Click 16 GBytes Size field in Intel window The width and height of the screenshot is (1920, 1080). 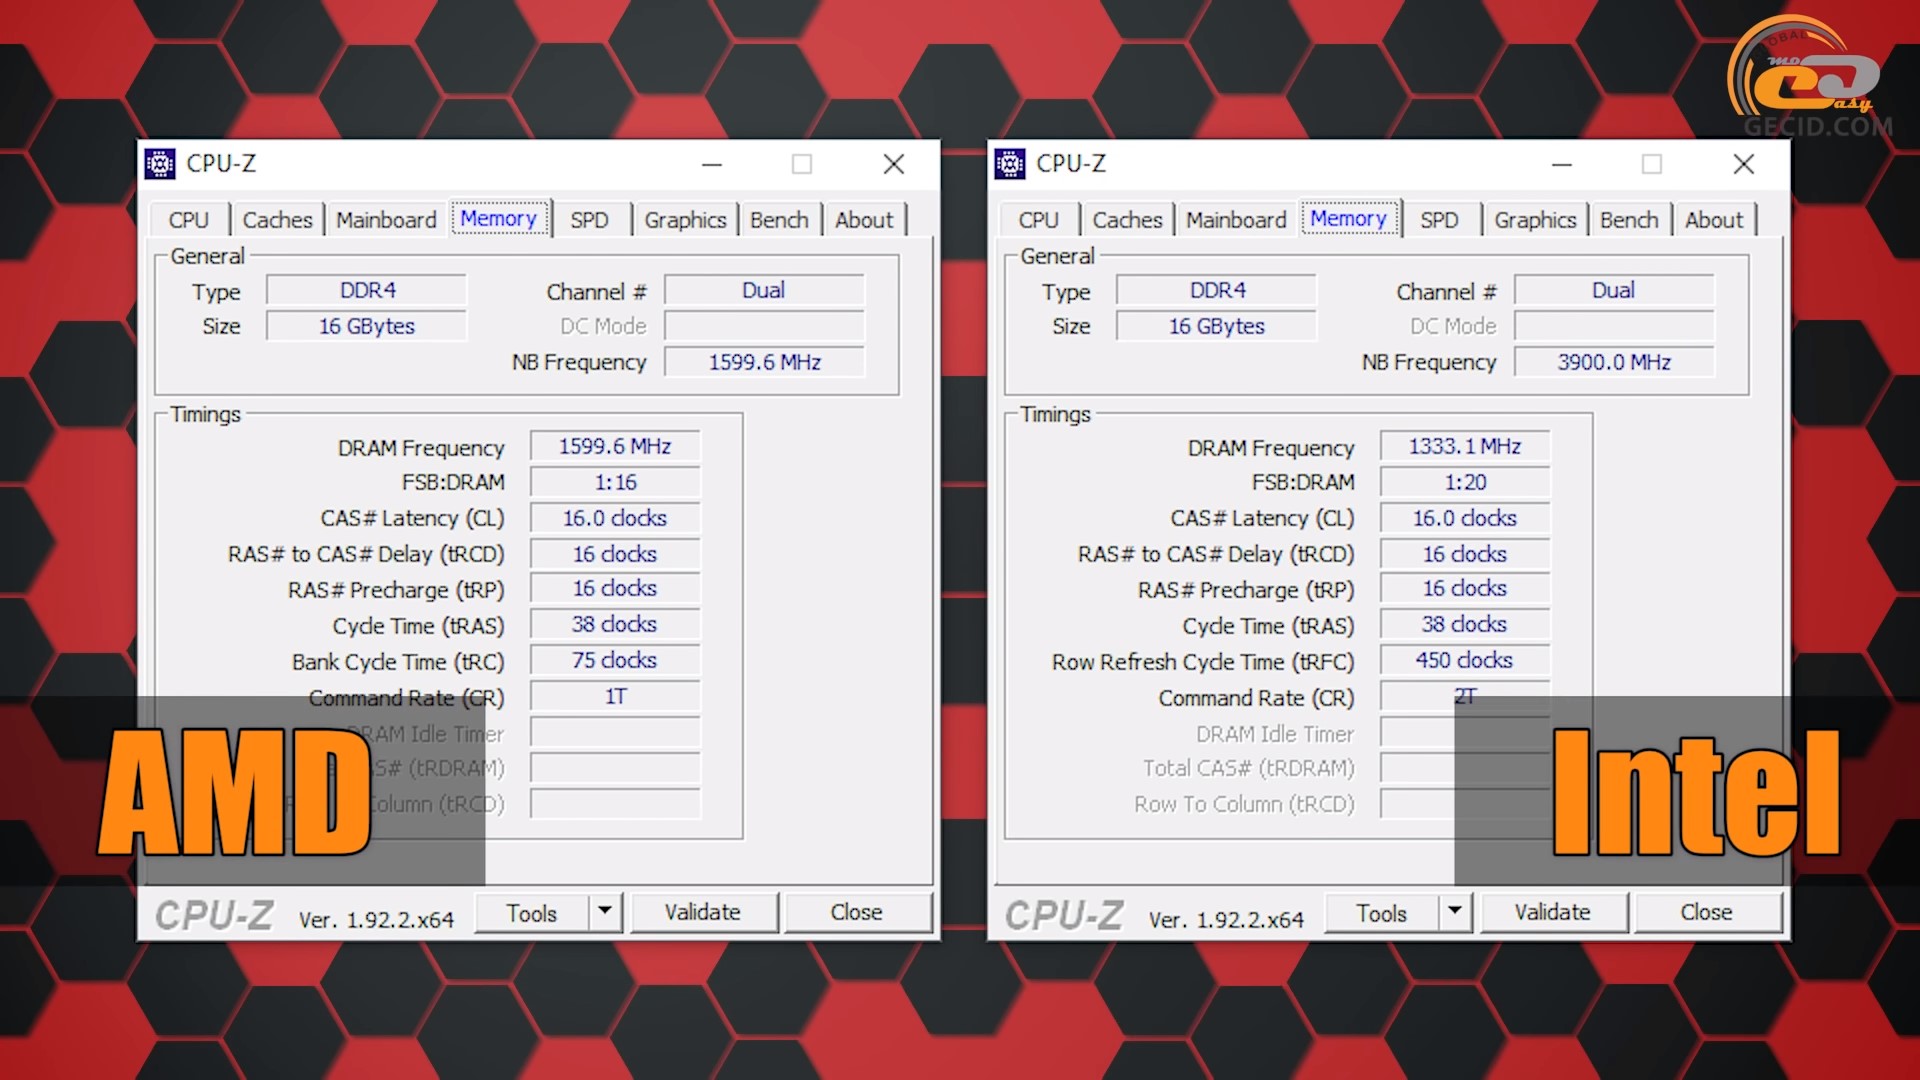pyautogui.click(x=1217, y=326)
